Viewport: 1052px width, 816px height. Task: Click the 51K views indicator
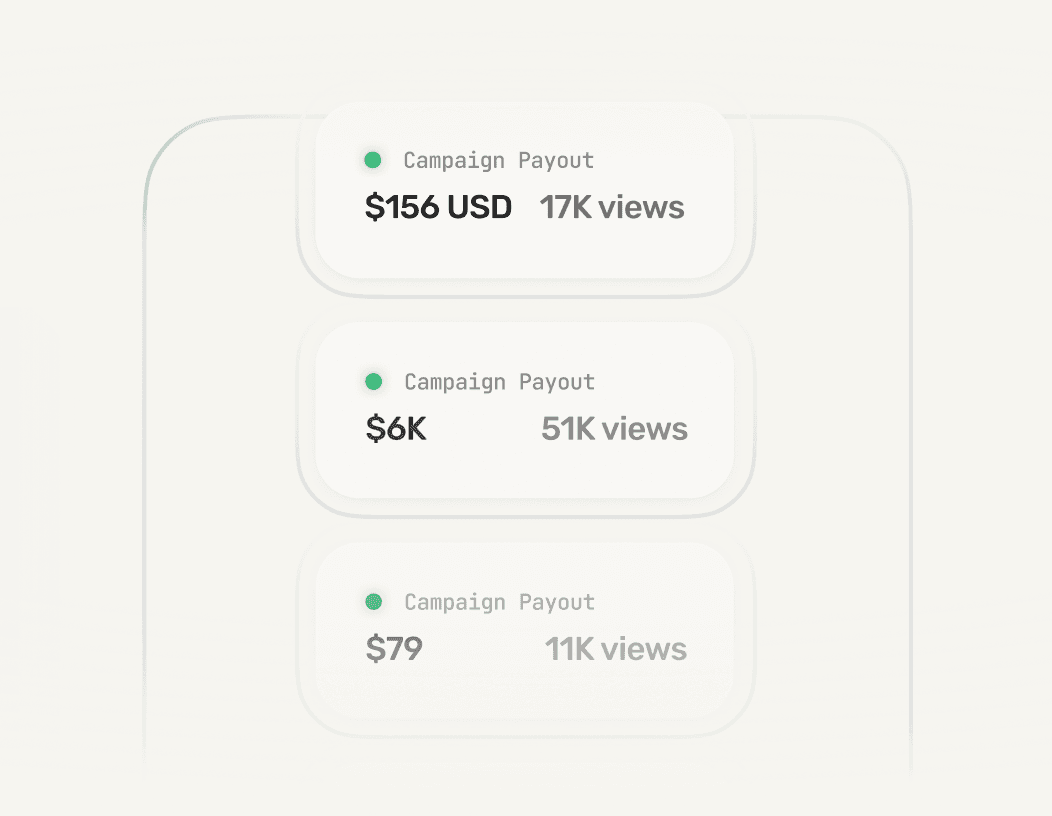point(612,428)
